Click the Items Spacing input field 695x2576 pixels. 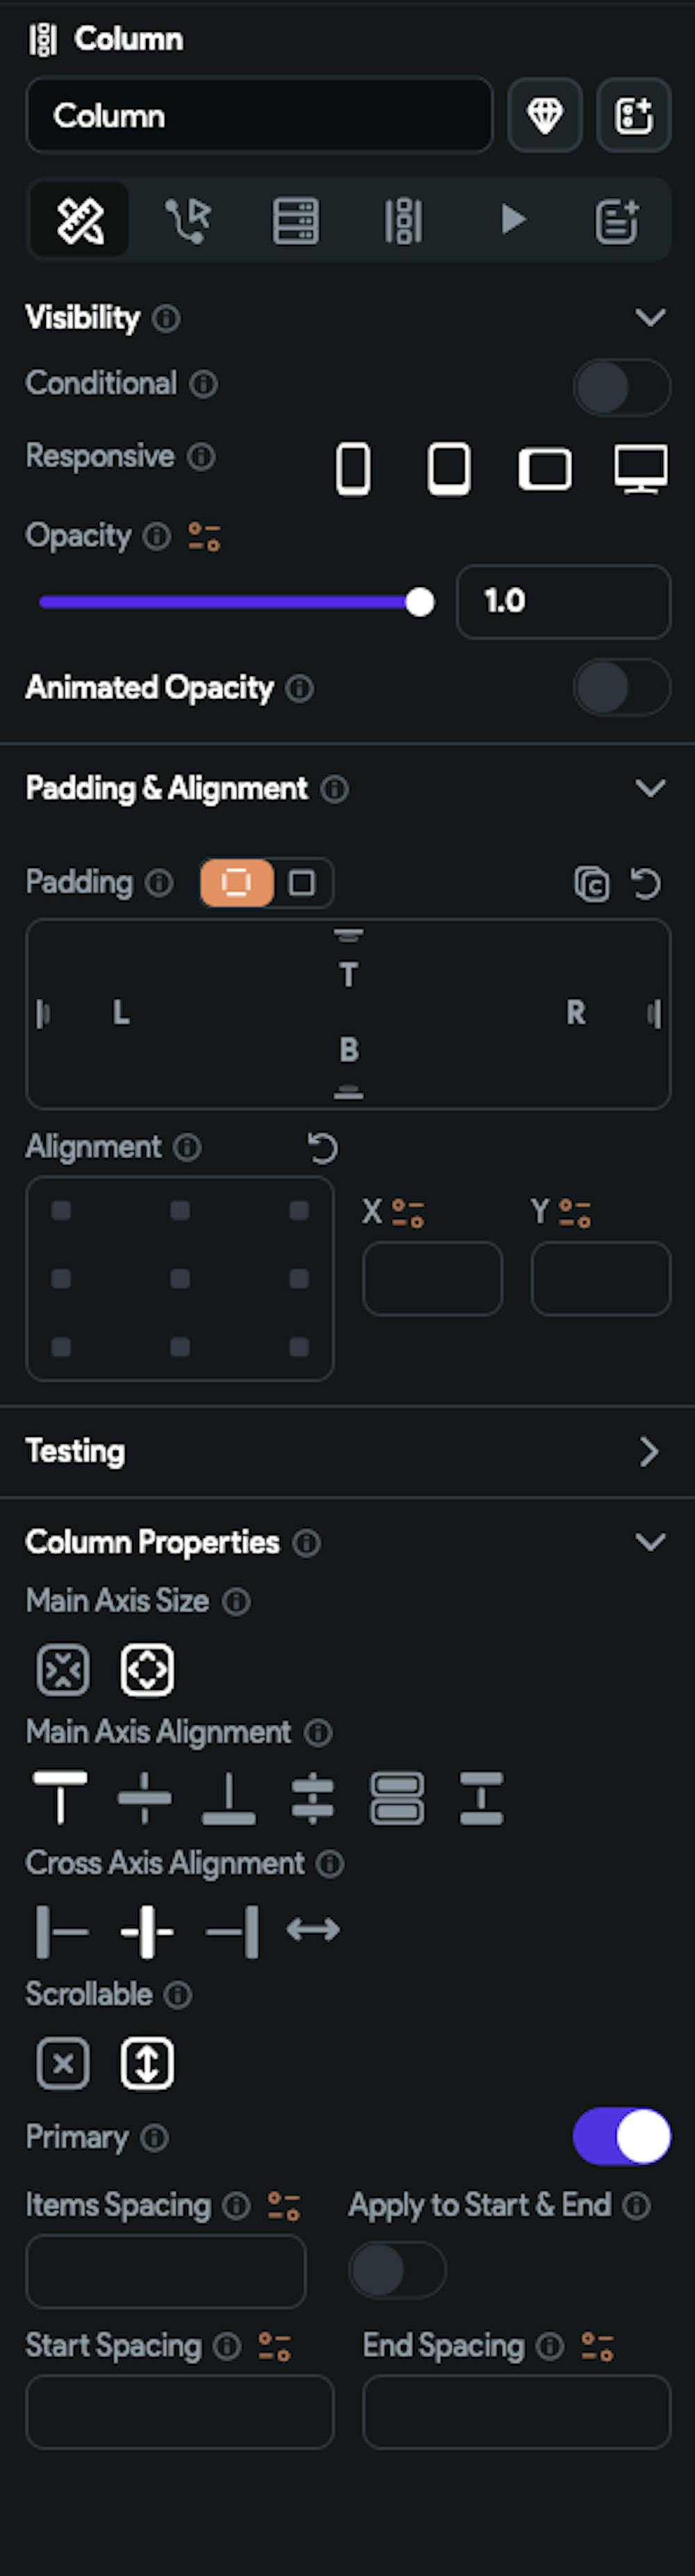(x=166, y=2271)
